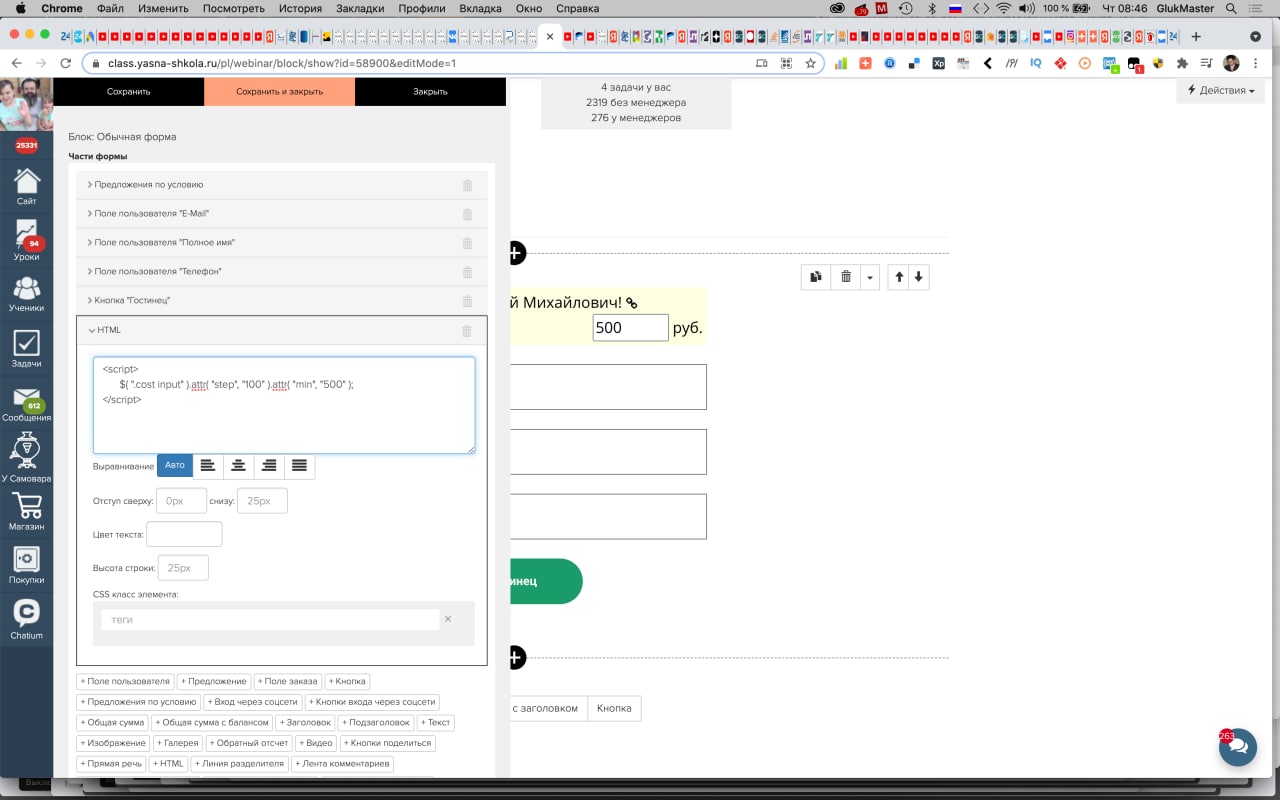Delete the 'Гостинец' button part
This screenshot has height=800, width=1280.
467,301
